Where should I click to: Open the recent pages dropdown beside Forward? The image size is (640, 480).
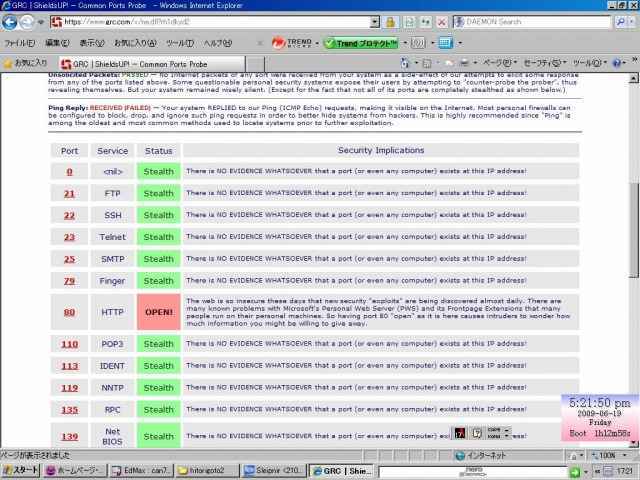click(40, 22)
